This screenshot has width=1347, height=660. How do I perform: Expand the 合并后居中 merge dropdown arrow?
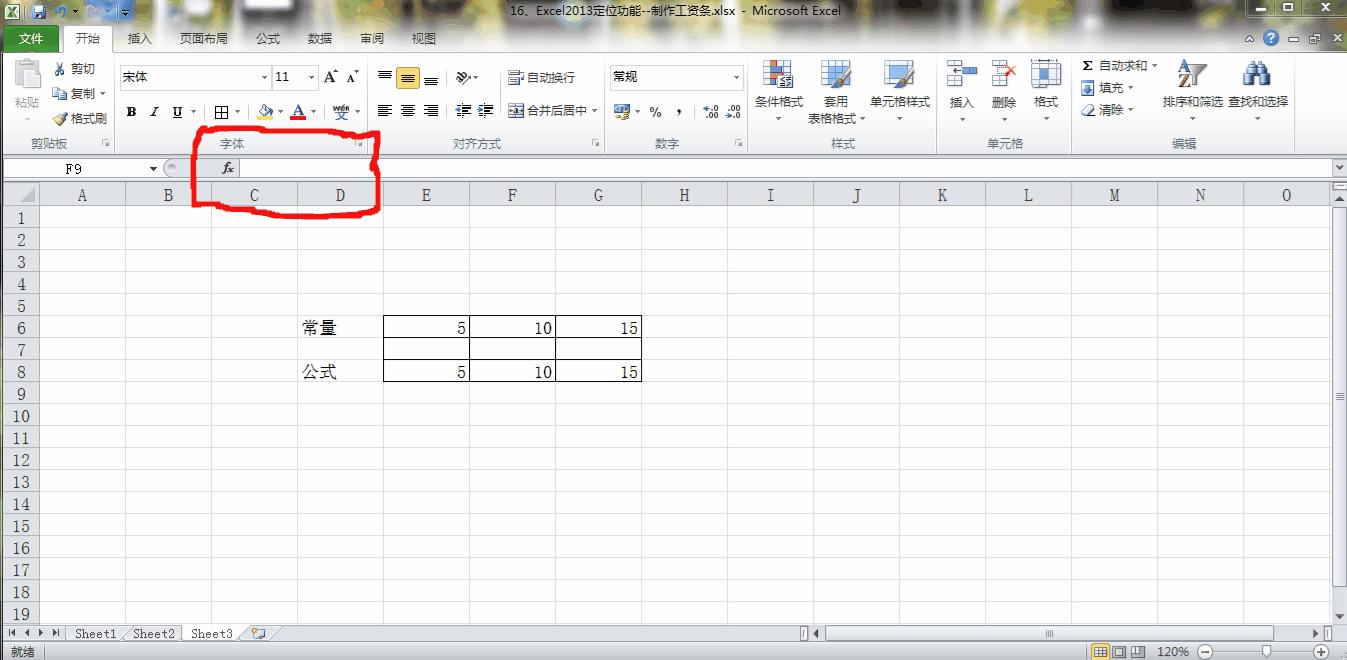tap(595, 111)
